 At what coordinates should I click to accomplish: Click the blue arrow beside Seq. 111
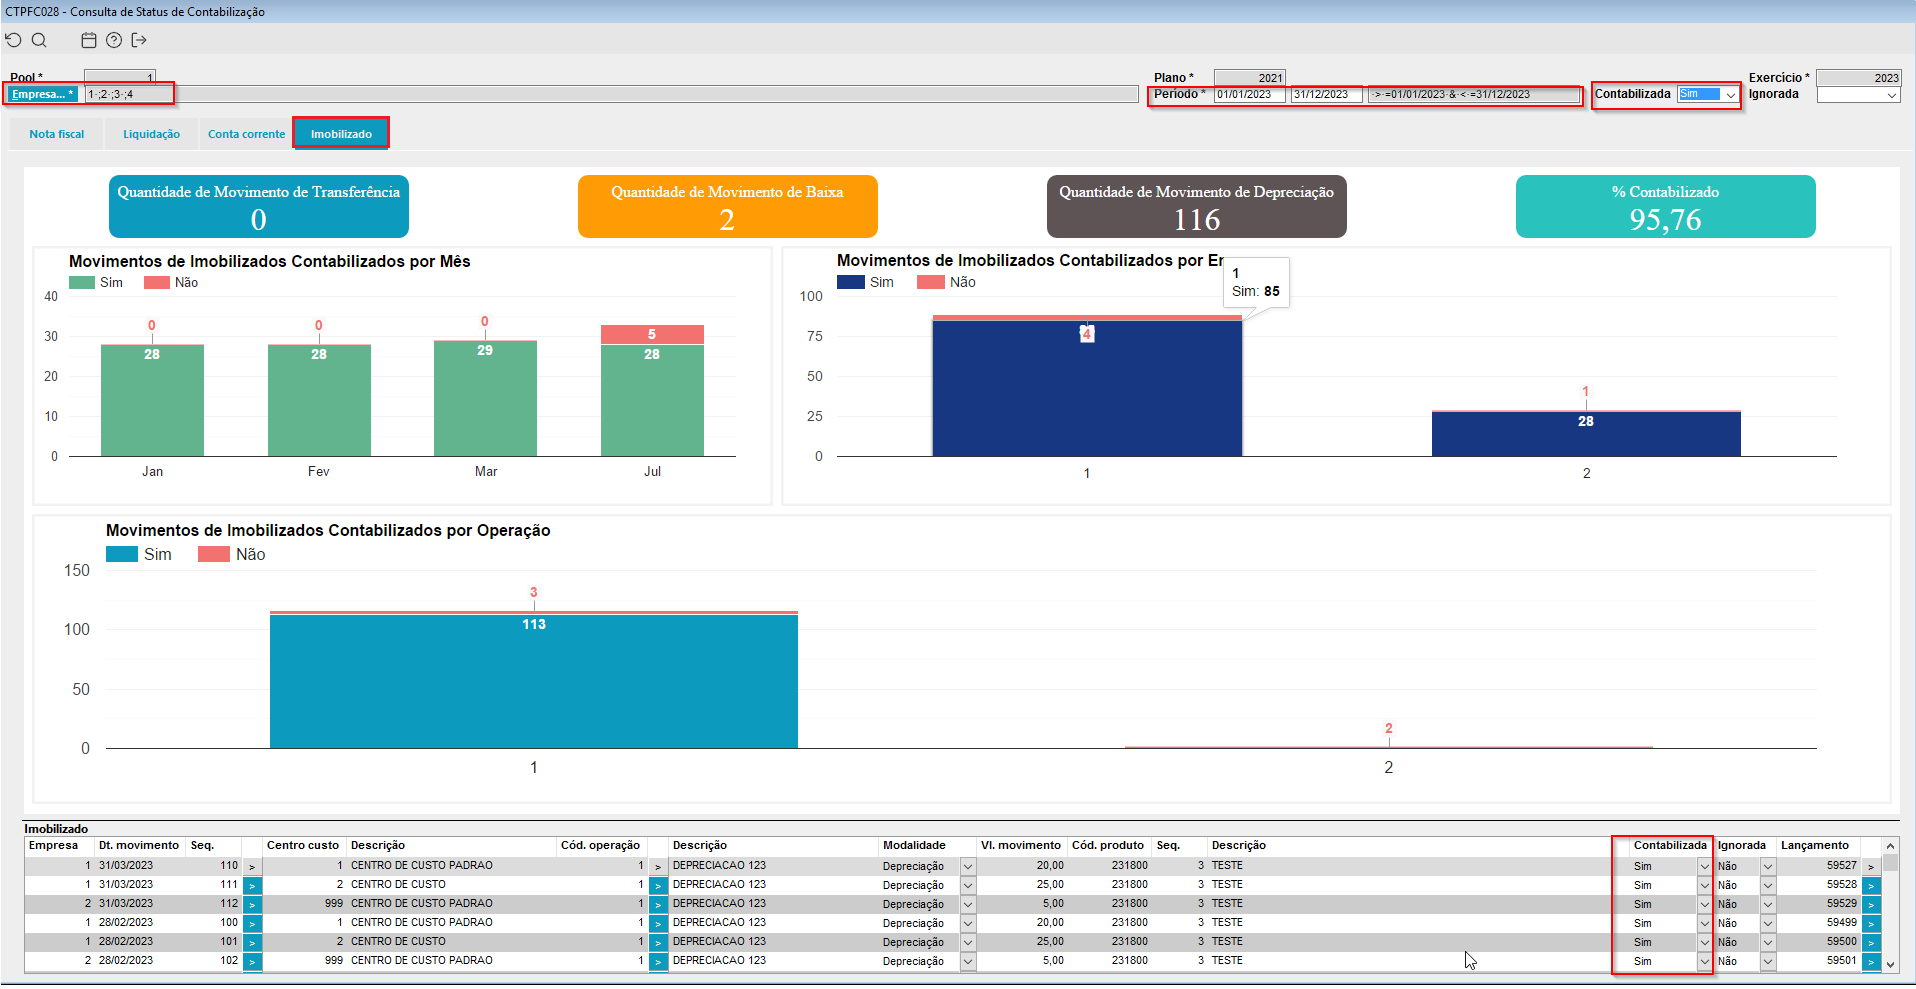pyautogui.click(x=252, y=886)
